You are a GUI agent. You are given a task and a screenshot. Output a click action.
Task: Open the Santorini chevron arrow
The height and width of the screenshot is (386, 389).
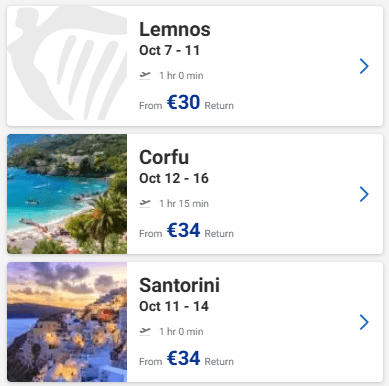click(x=364, y=322)
